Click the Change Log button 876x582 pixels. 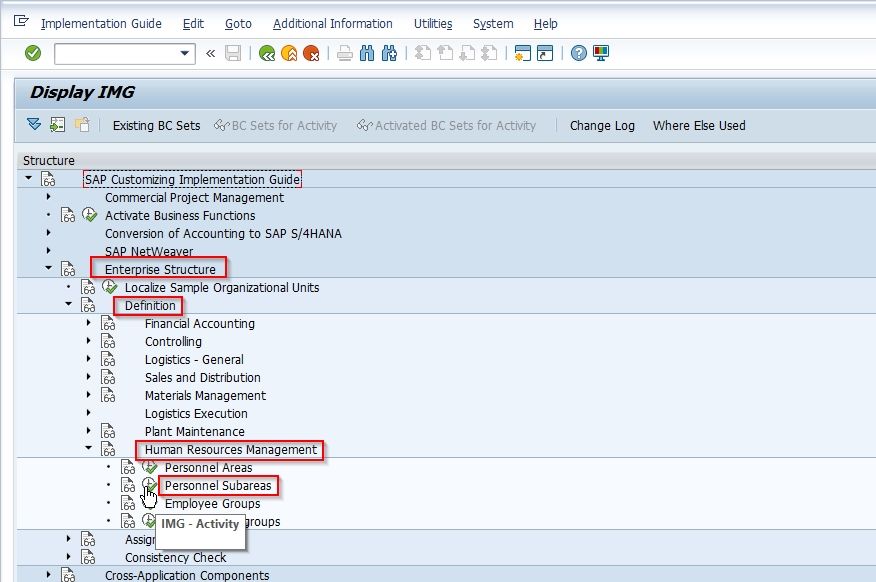tap(602, 126)
